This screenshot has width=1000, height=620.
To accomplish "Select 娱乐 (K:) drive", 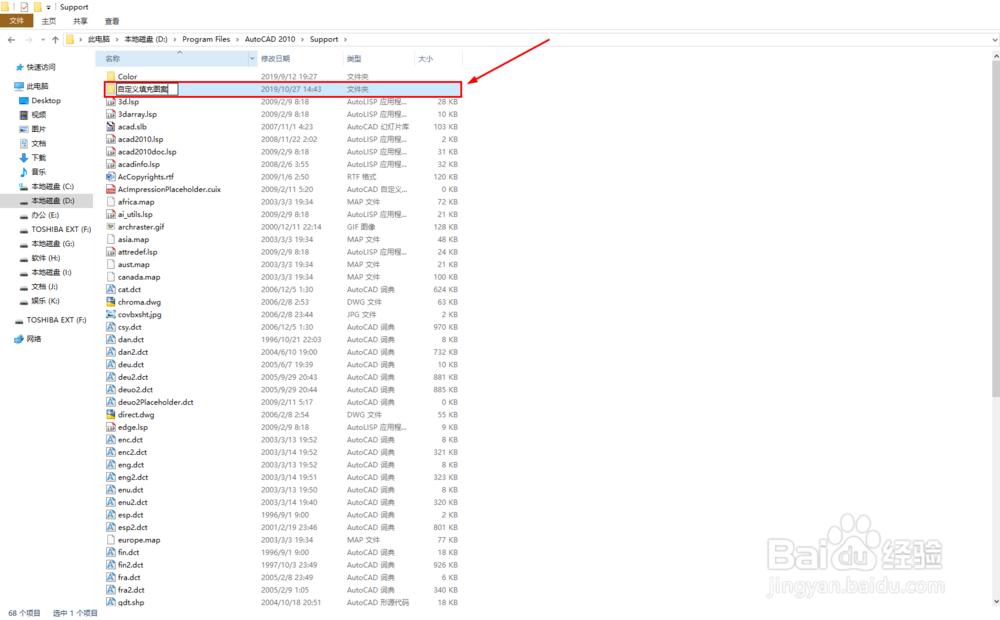I will point(45,301).
